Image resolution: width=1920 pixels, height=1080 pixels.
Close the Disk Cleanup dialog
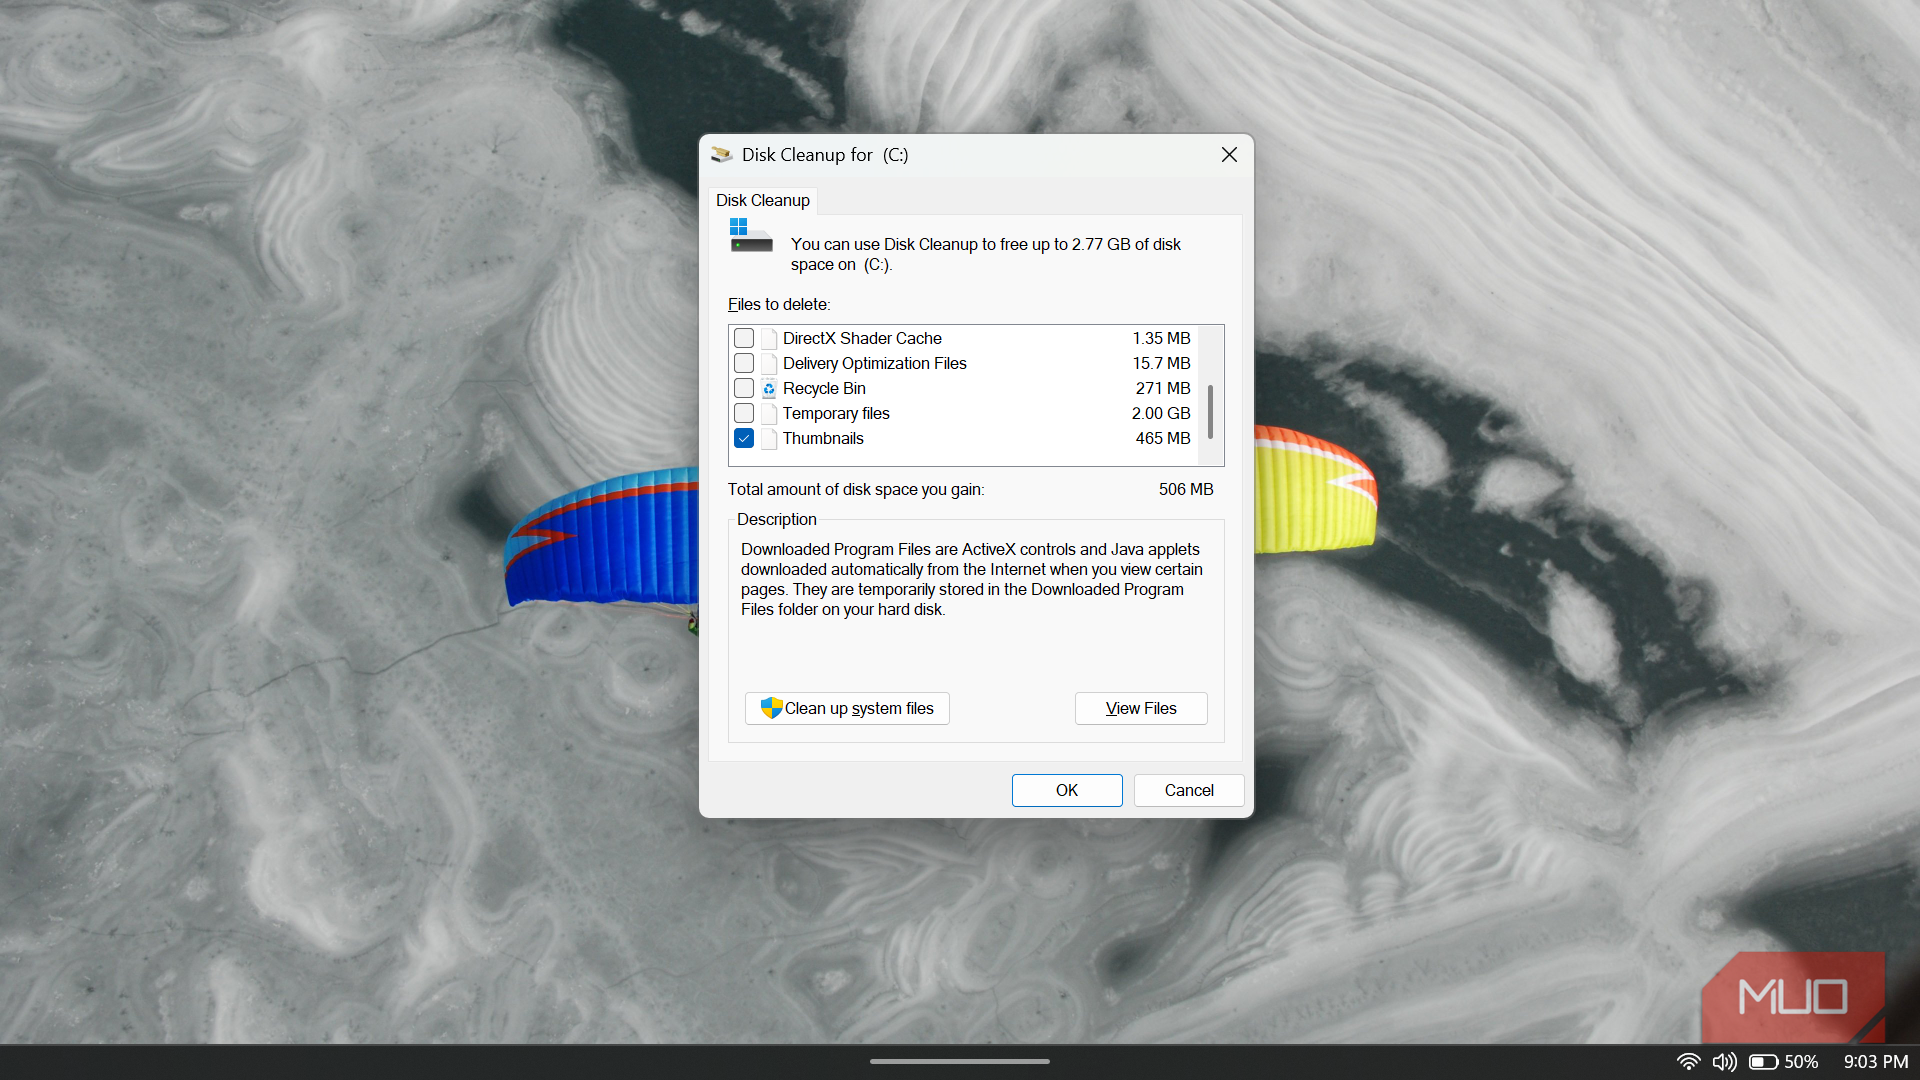click(x=1229, y=155)
